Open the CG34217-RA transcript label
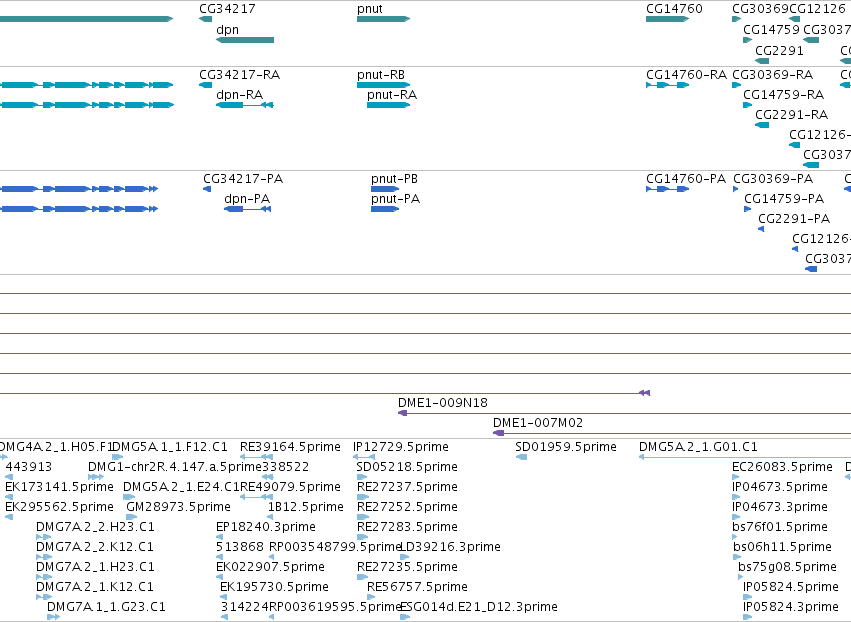 (x=240, y=75)
